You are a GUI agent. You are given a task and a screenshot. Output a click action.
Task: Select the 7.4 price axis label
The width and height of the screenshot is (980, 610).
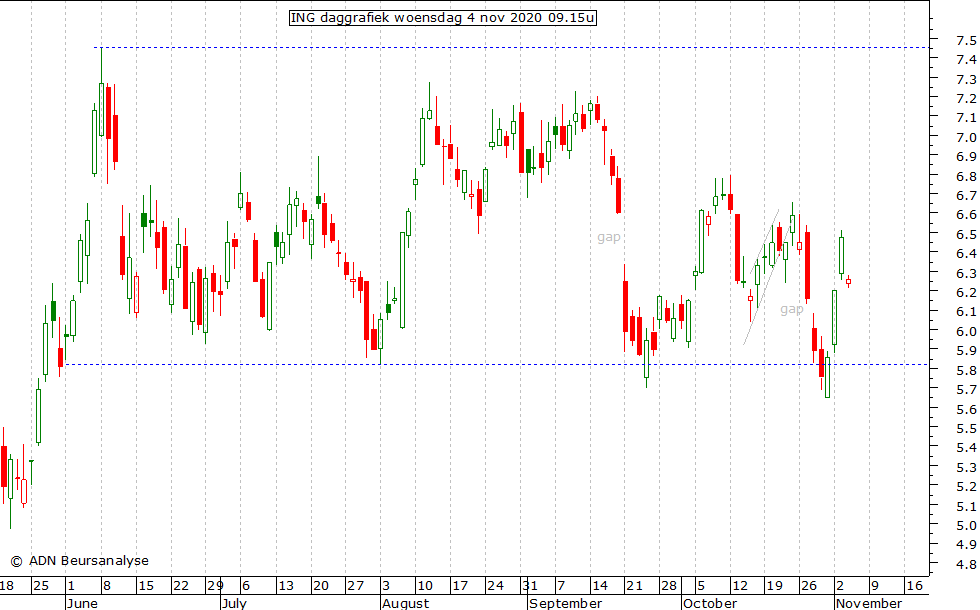(x=966, y=59)
